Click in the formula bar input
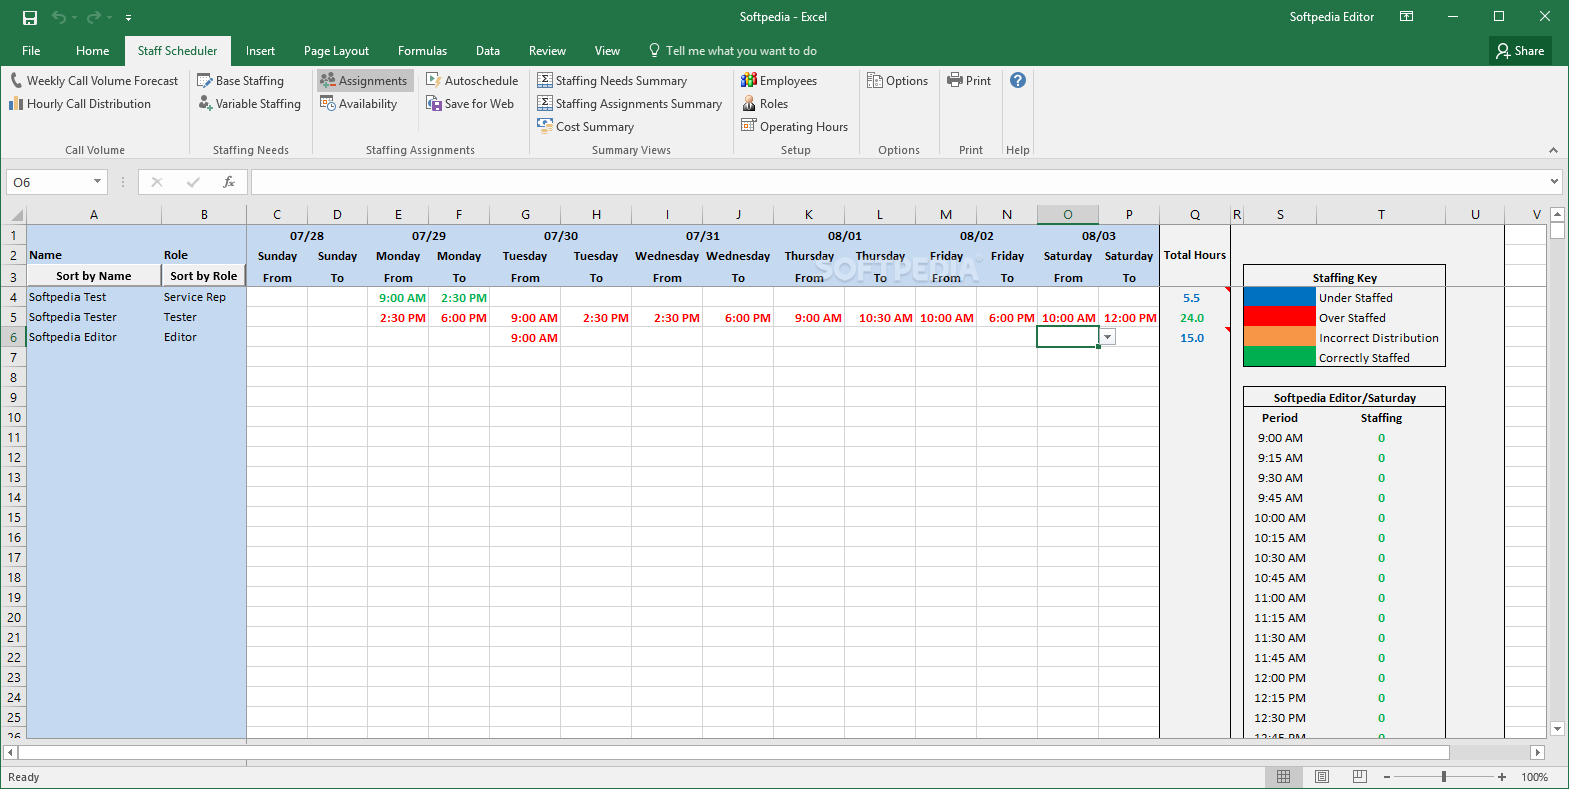The image size is (1569, 789). coord(899,182)
